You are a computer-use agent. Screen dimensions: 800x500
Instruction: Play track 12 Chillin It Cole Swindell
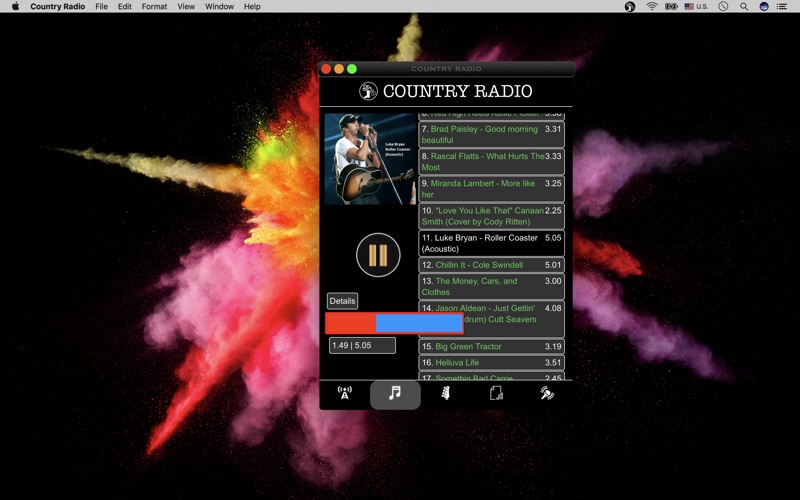pos(492,265)
